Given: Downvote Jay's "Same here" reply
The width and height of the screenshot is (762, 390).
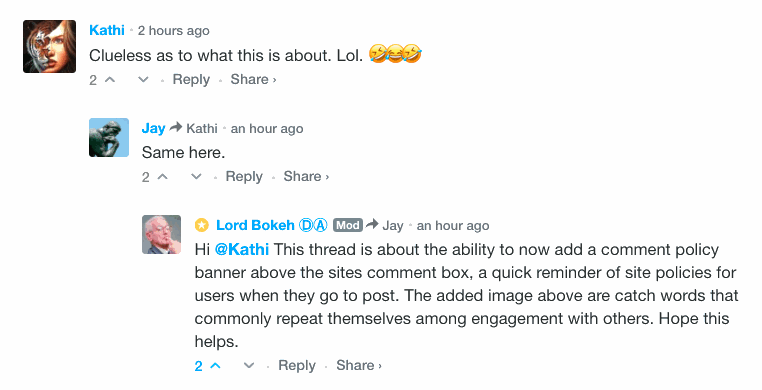Looking at the screenshot, I should coord(196,177).
